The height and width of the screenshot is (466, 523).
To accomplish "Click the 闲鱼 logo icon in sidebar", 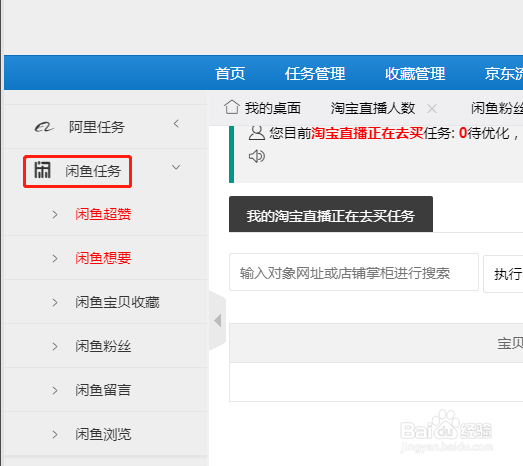I will pos(43,170).
